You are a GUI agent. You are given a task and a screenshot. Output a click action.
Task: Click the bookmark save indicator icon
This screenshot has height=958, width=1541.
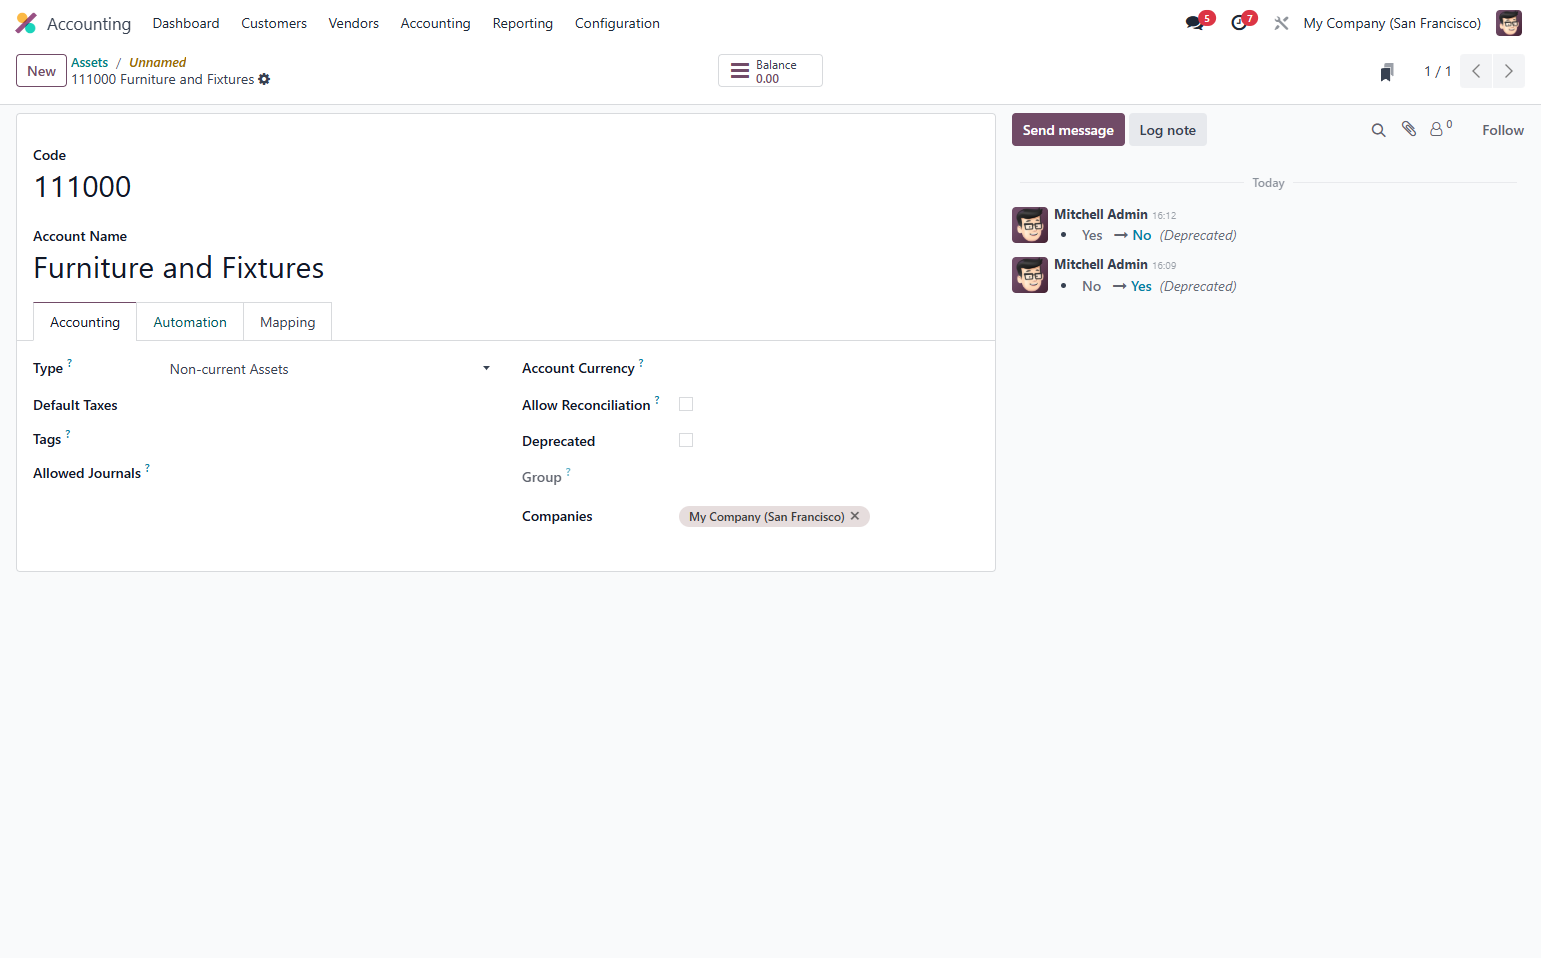(x=1386, y=72)
